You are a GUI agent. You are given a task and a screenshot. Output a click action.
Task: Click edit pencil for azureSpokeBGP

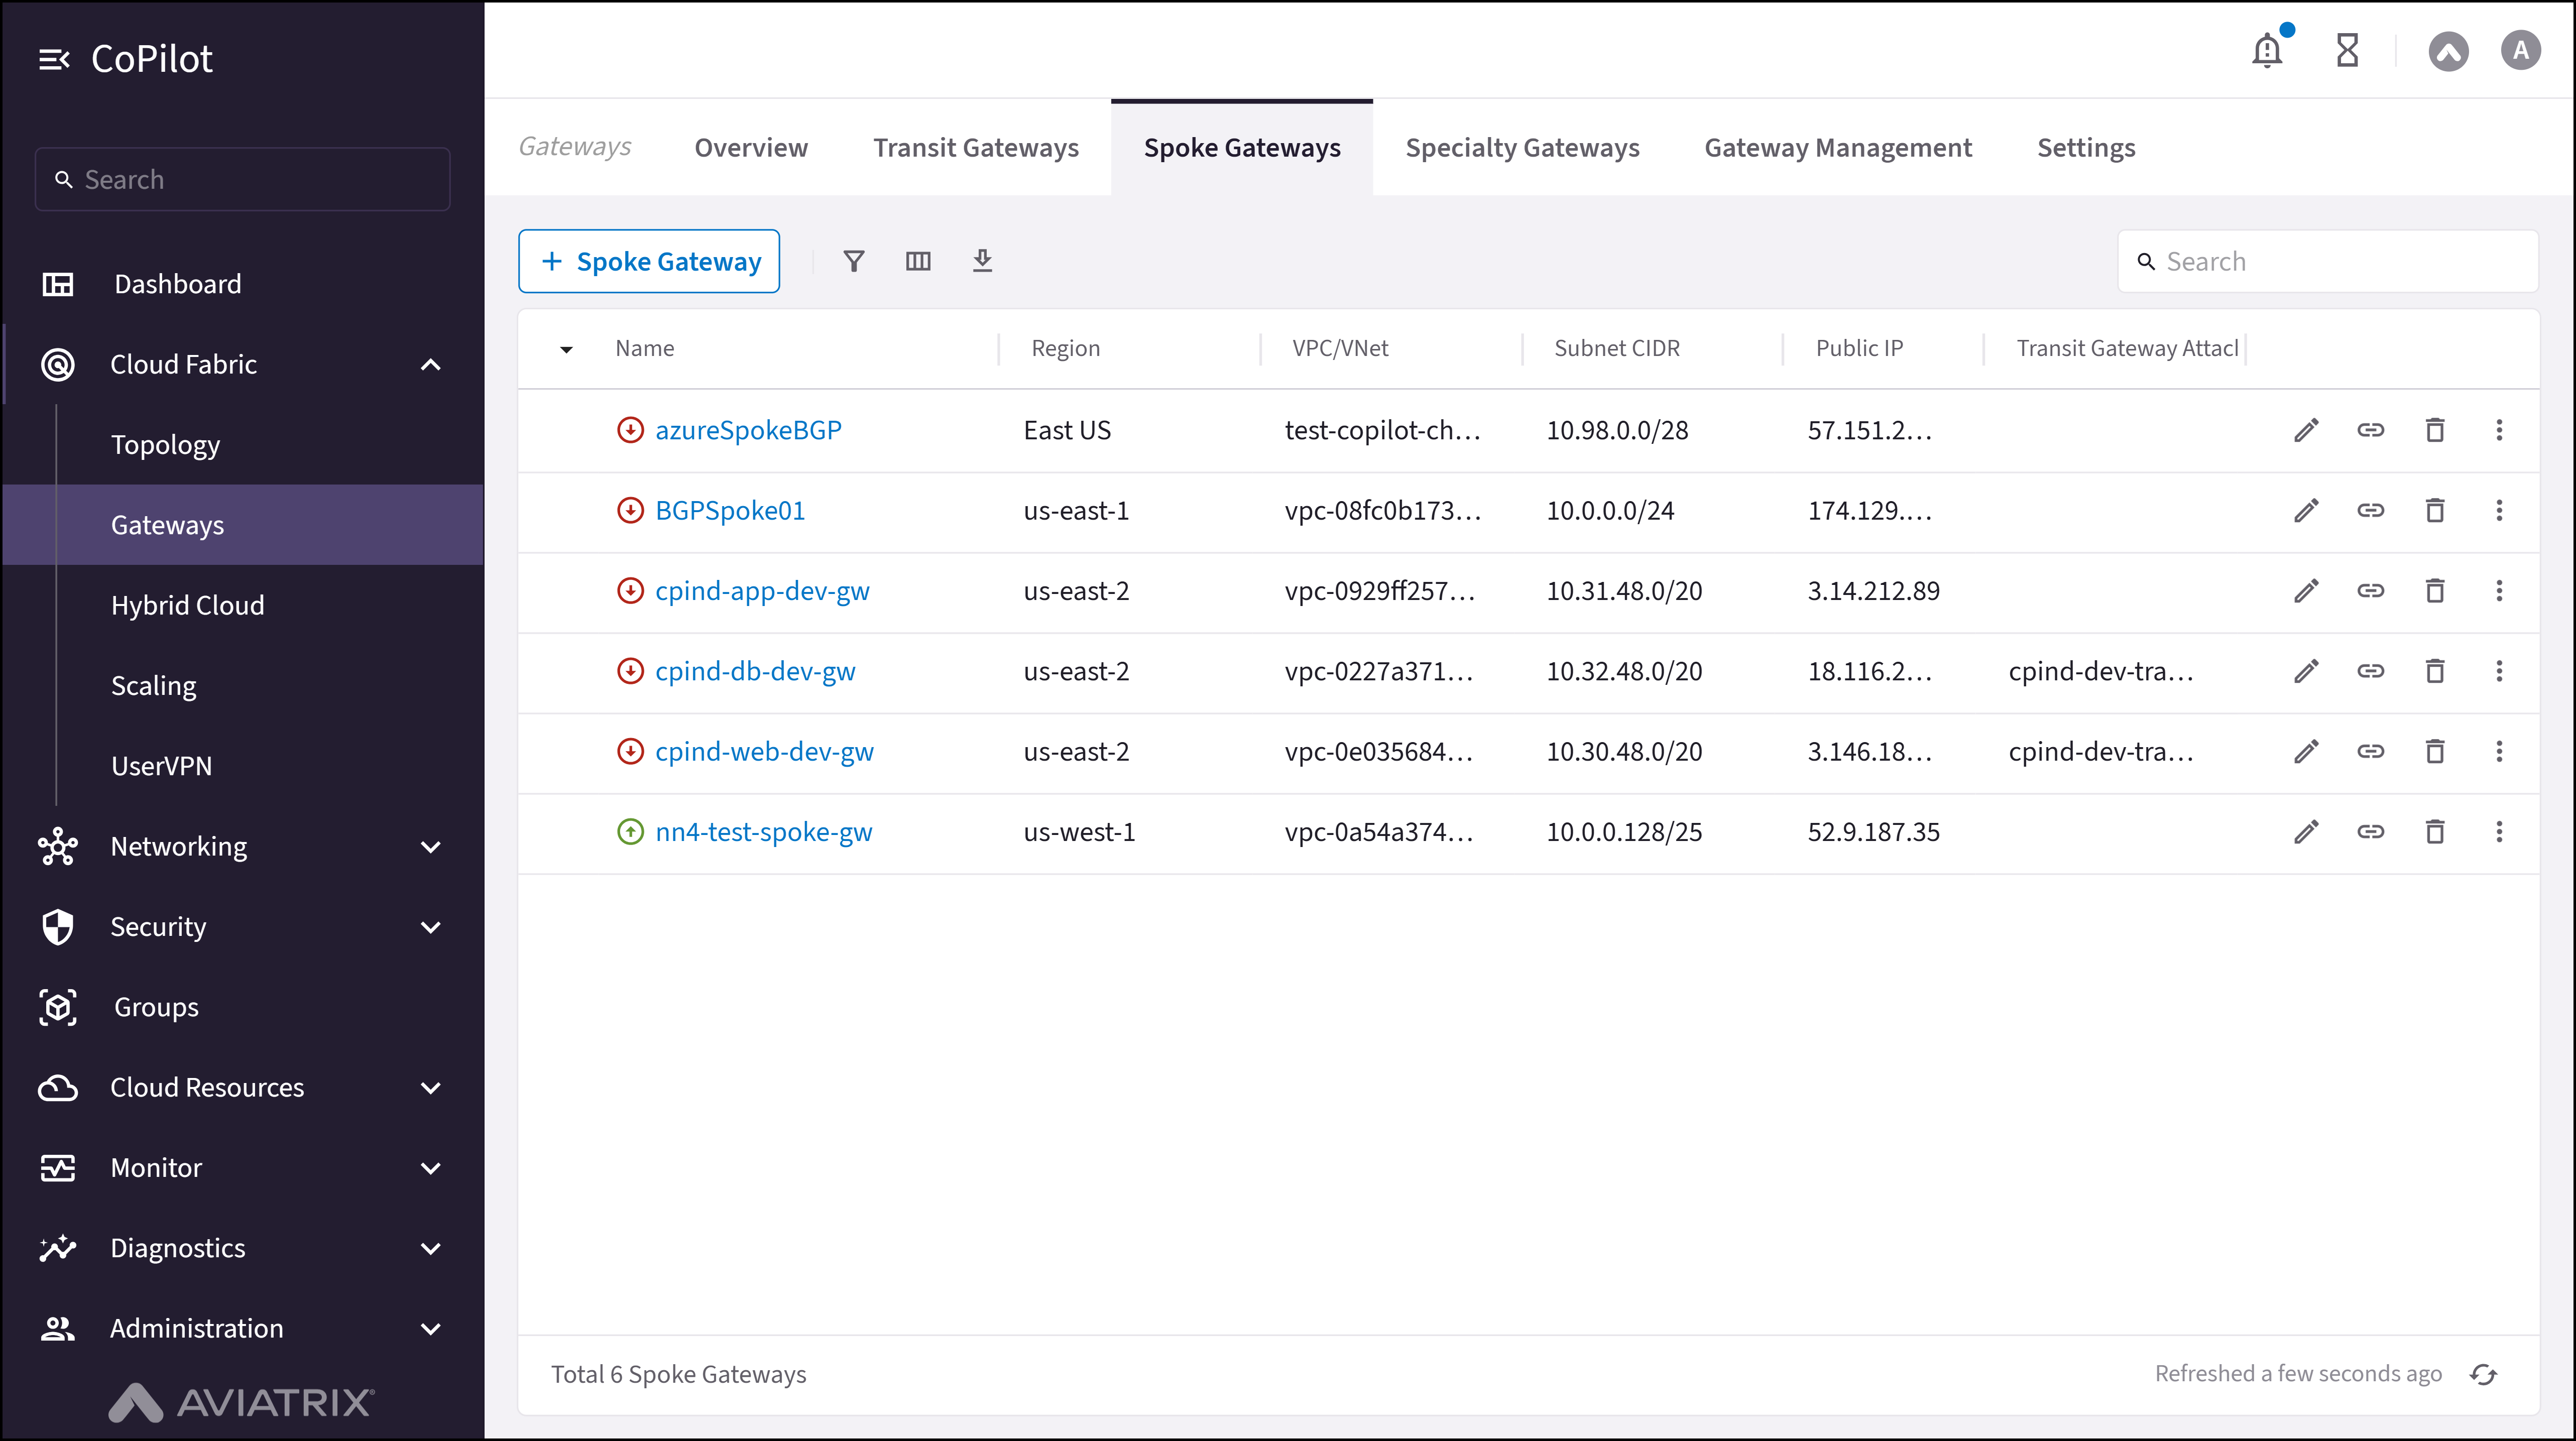(2306, 430)
